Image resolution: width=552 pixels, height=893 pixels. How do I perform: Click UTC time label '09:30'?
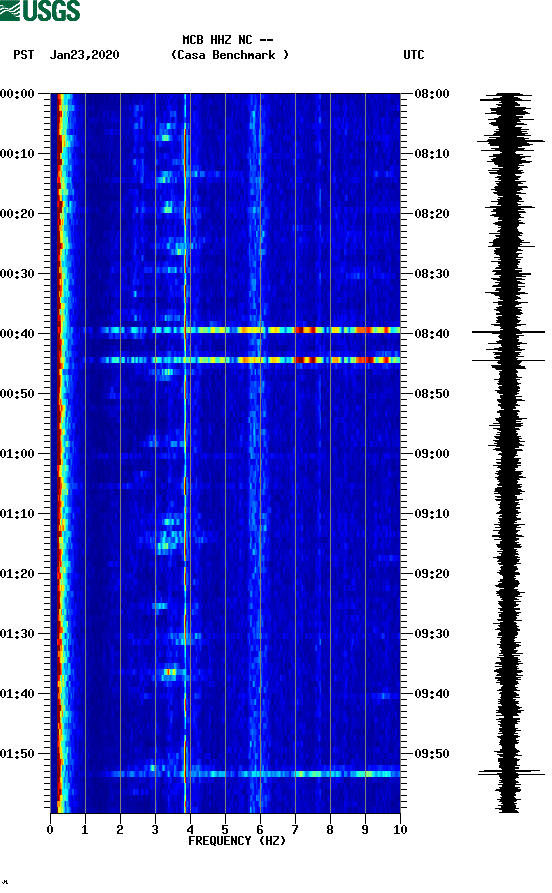point(432,634)
